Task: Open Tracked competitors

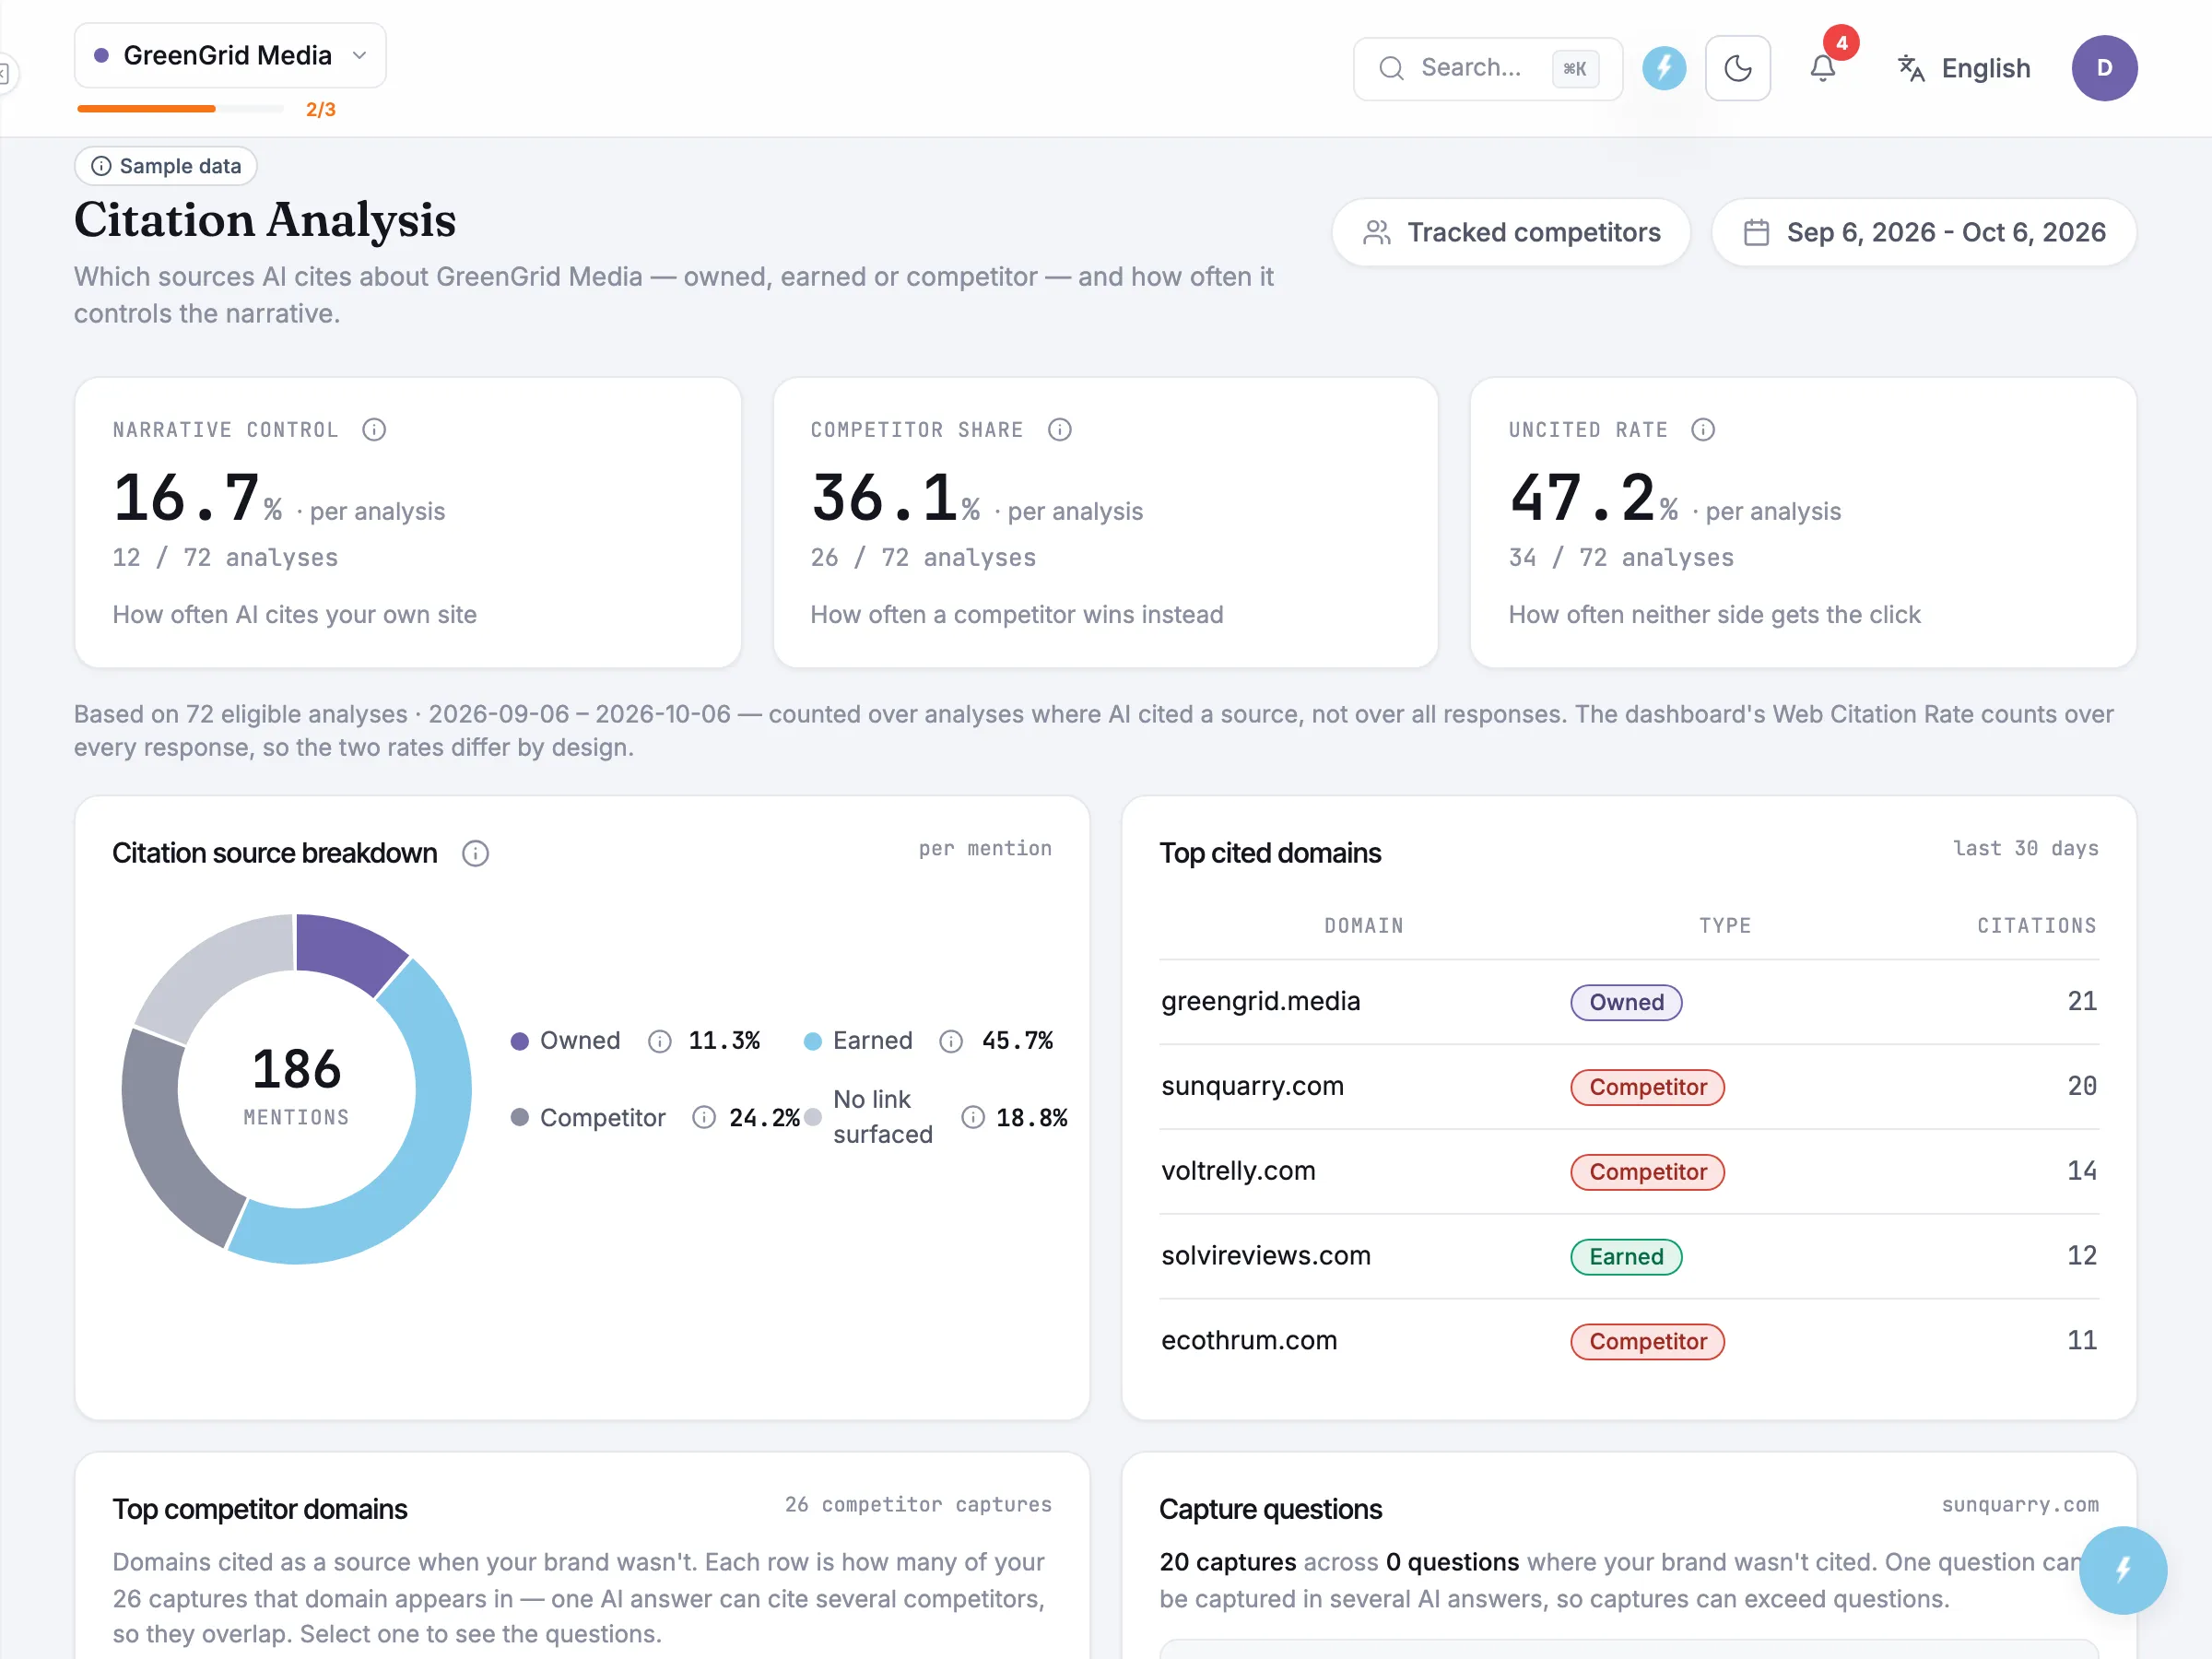Action: [1511, 232]
